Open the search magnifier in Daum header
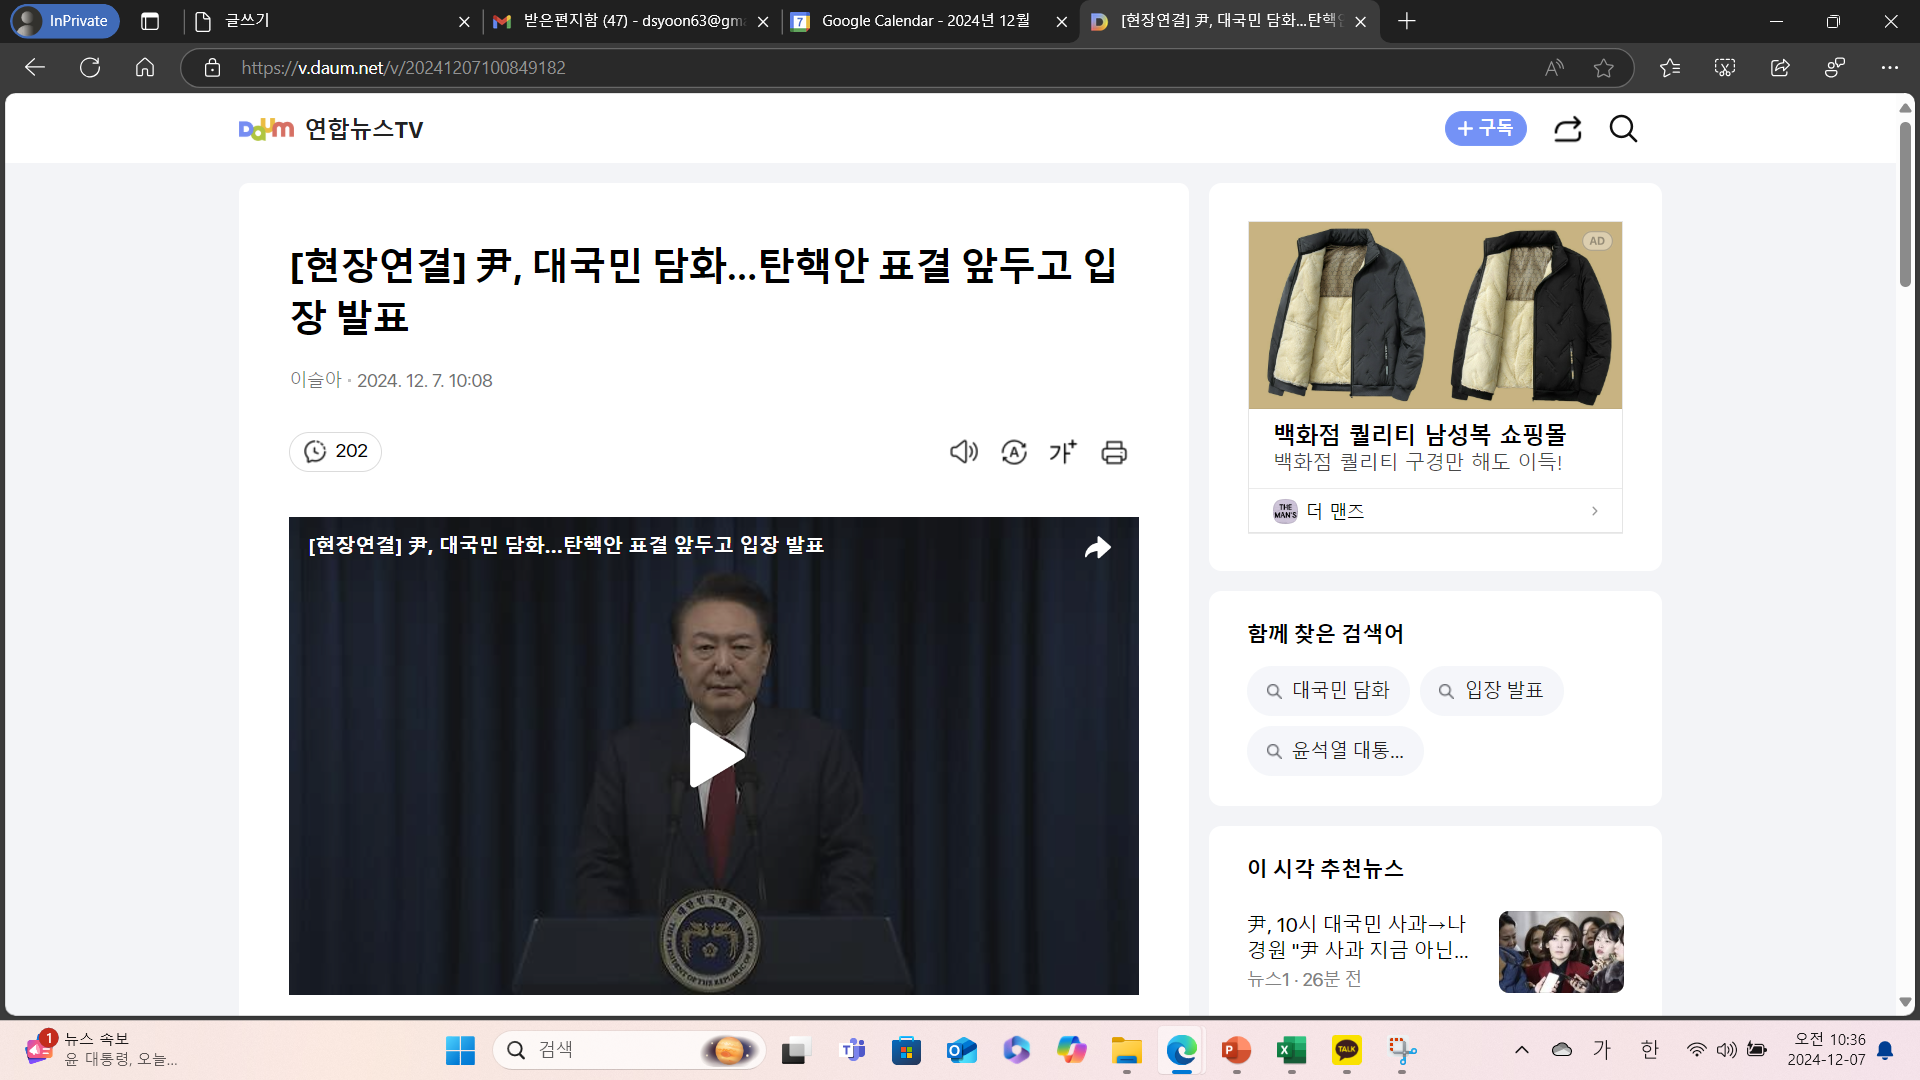This screenshot has width=1920, height=1080. [x=1623, y=129]
